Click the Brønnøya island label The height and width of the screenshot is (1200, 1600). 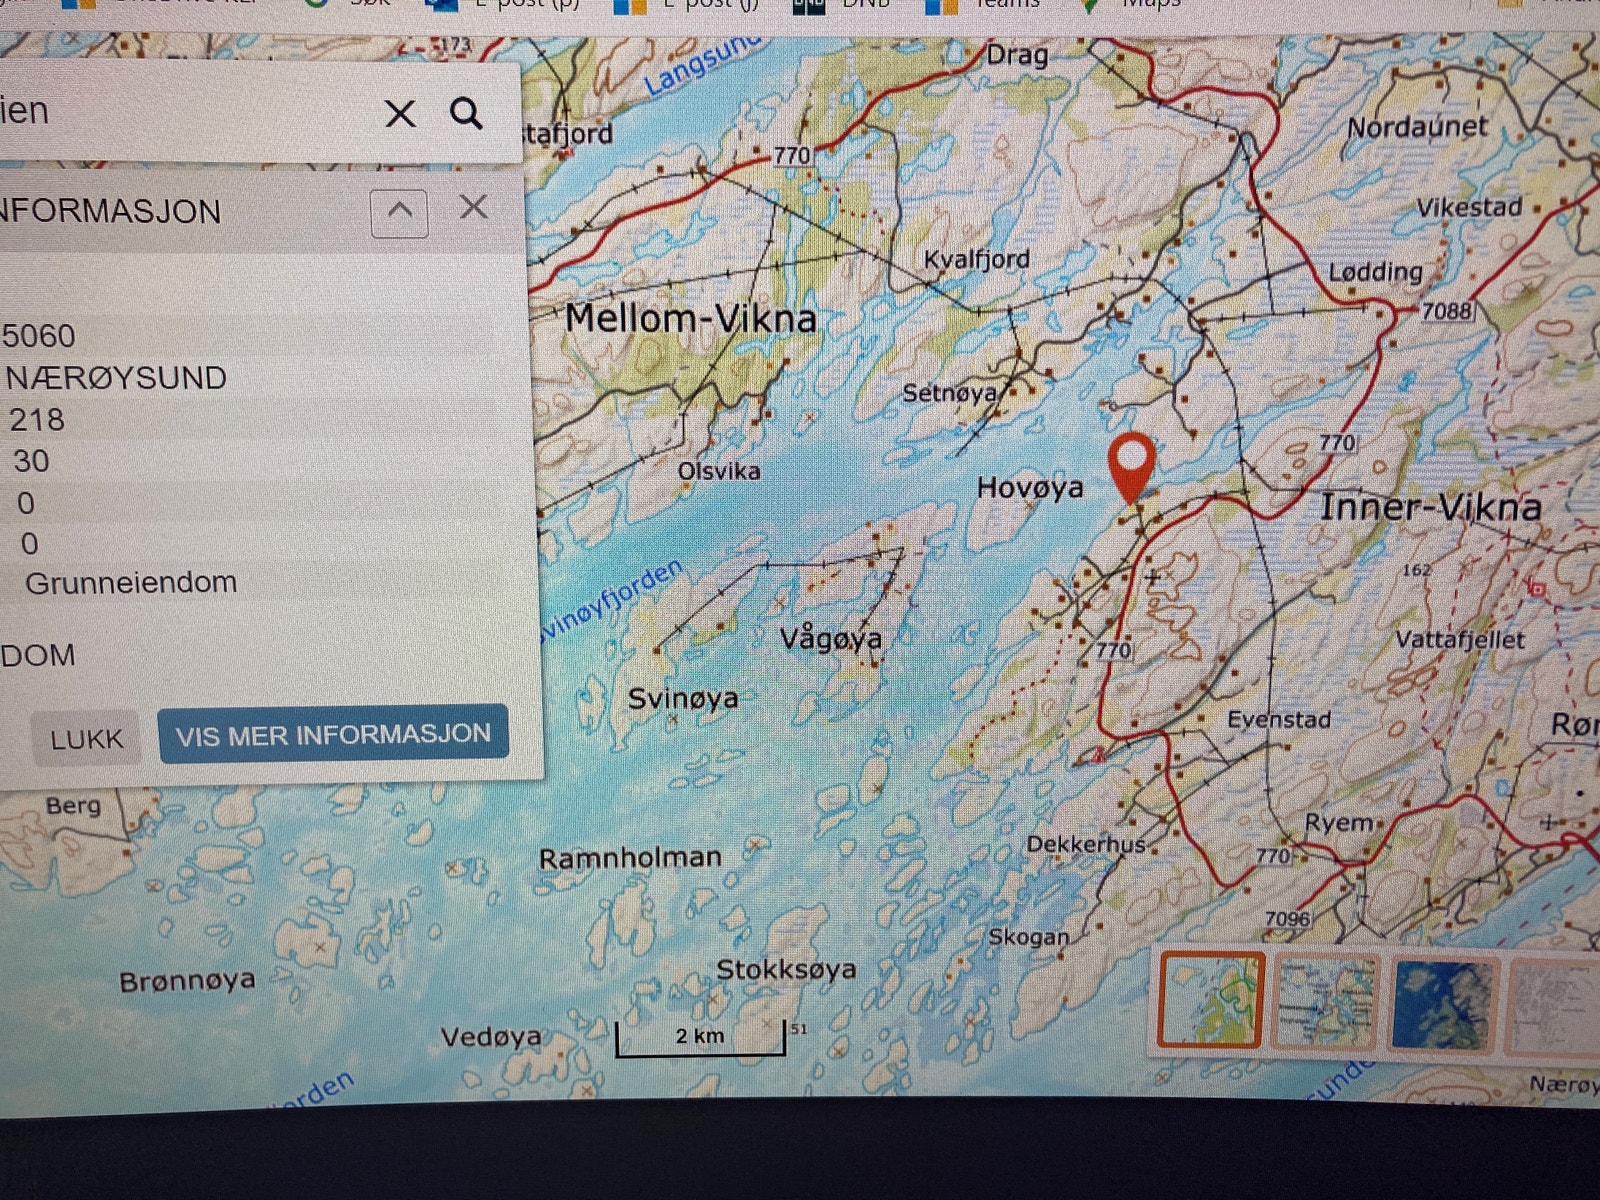point(187,982)
